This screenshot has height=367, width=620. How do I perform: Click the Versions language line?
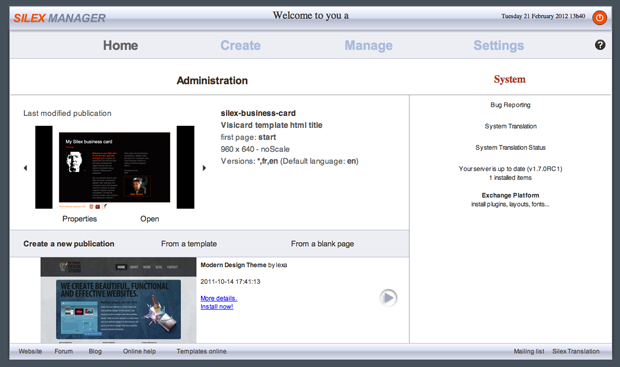click(289, 161)
